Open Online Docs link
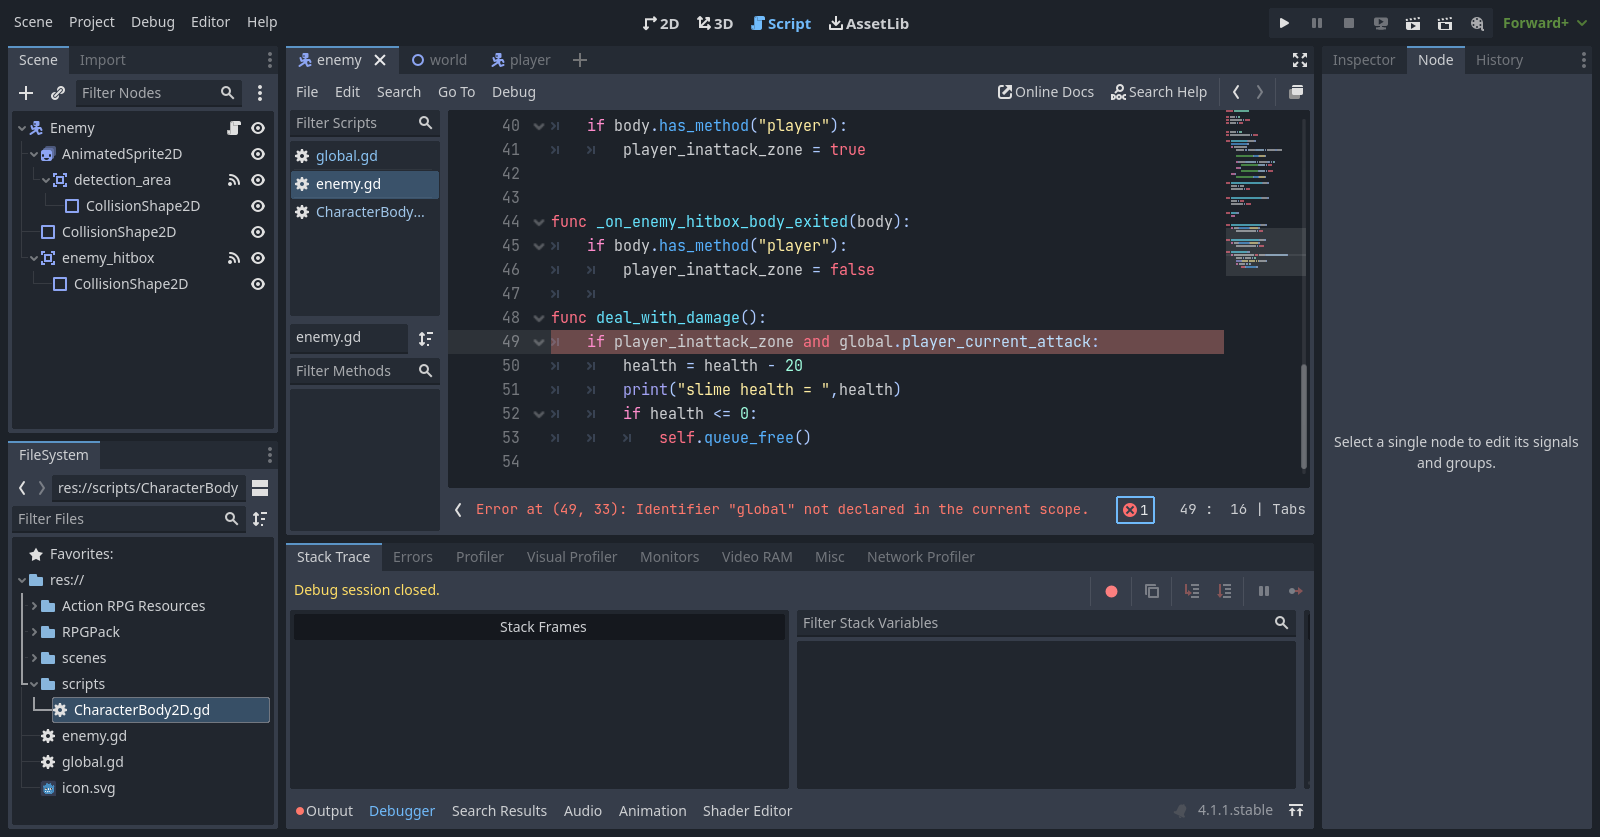This screenshot has height=837, width=1600. pyautogui.click(x=1046, y=92)
